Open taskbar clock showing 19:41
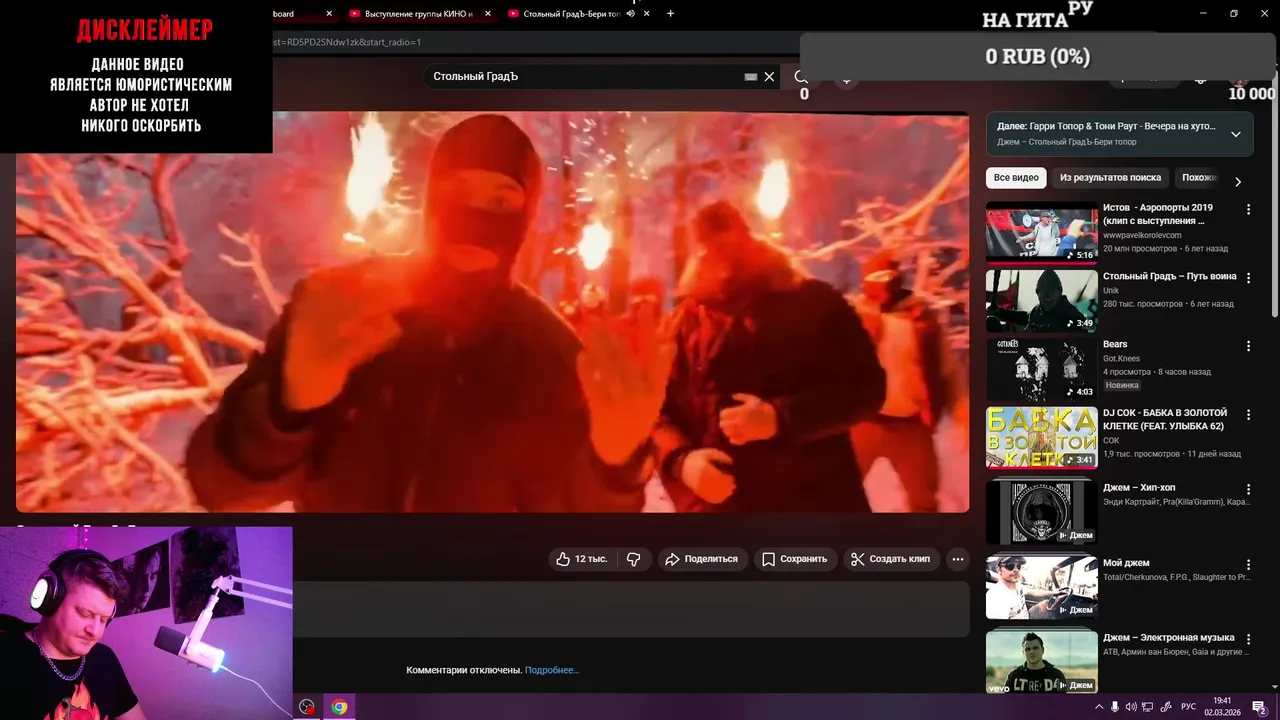The image size is (1280, 720). [1222, 707]
